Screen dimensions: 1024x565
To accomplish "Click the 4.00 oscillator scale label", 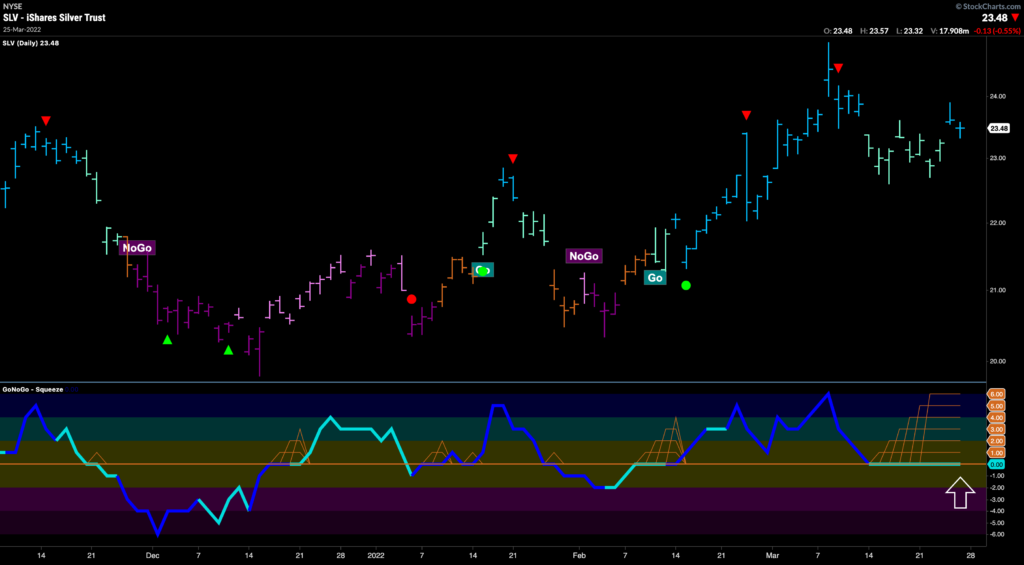I will point(997,417).
